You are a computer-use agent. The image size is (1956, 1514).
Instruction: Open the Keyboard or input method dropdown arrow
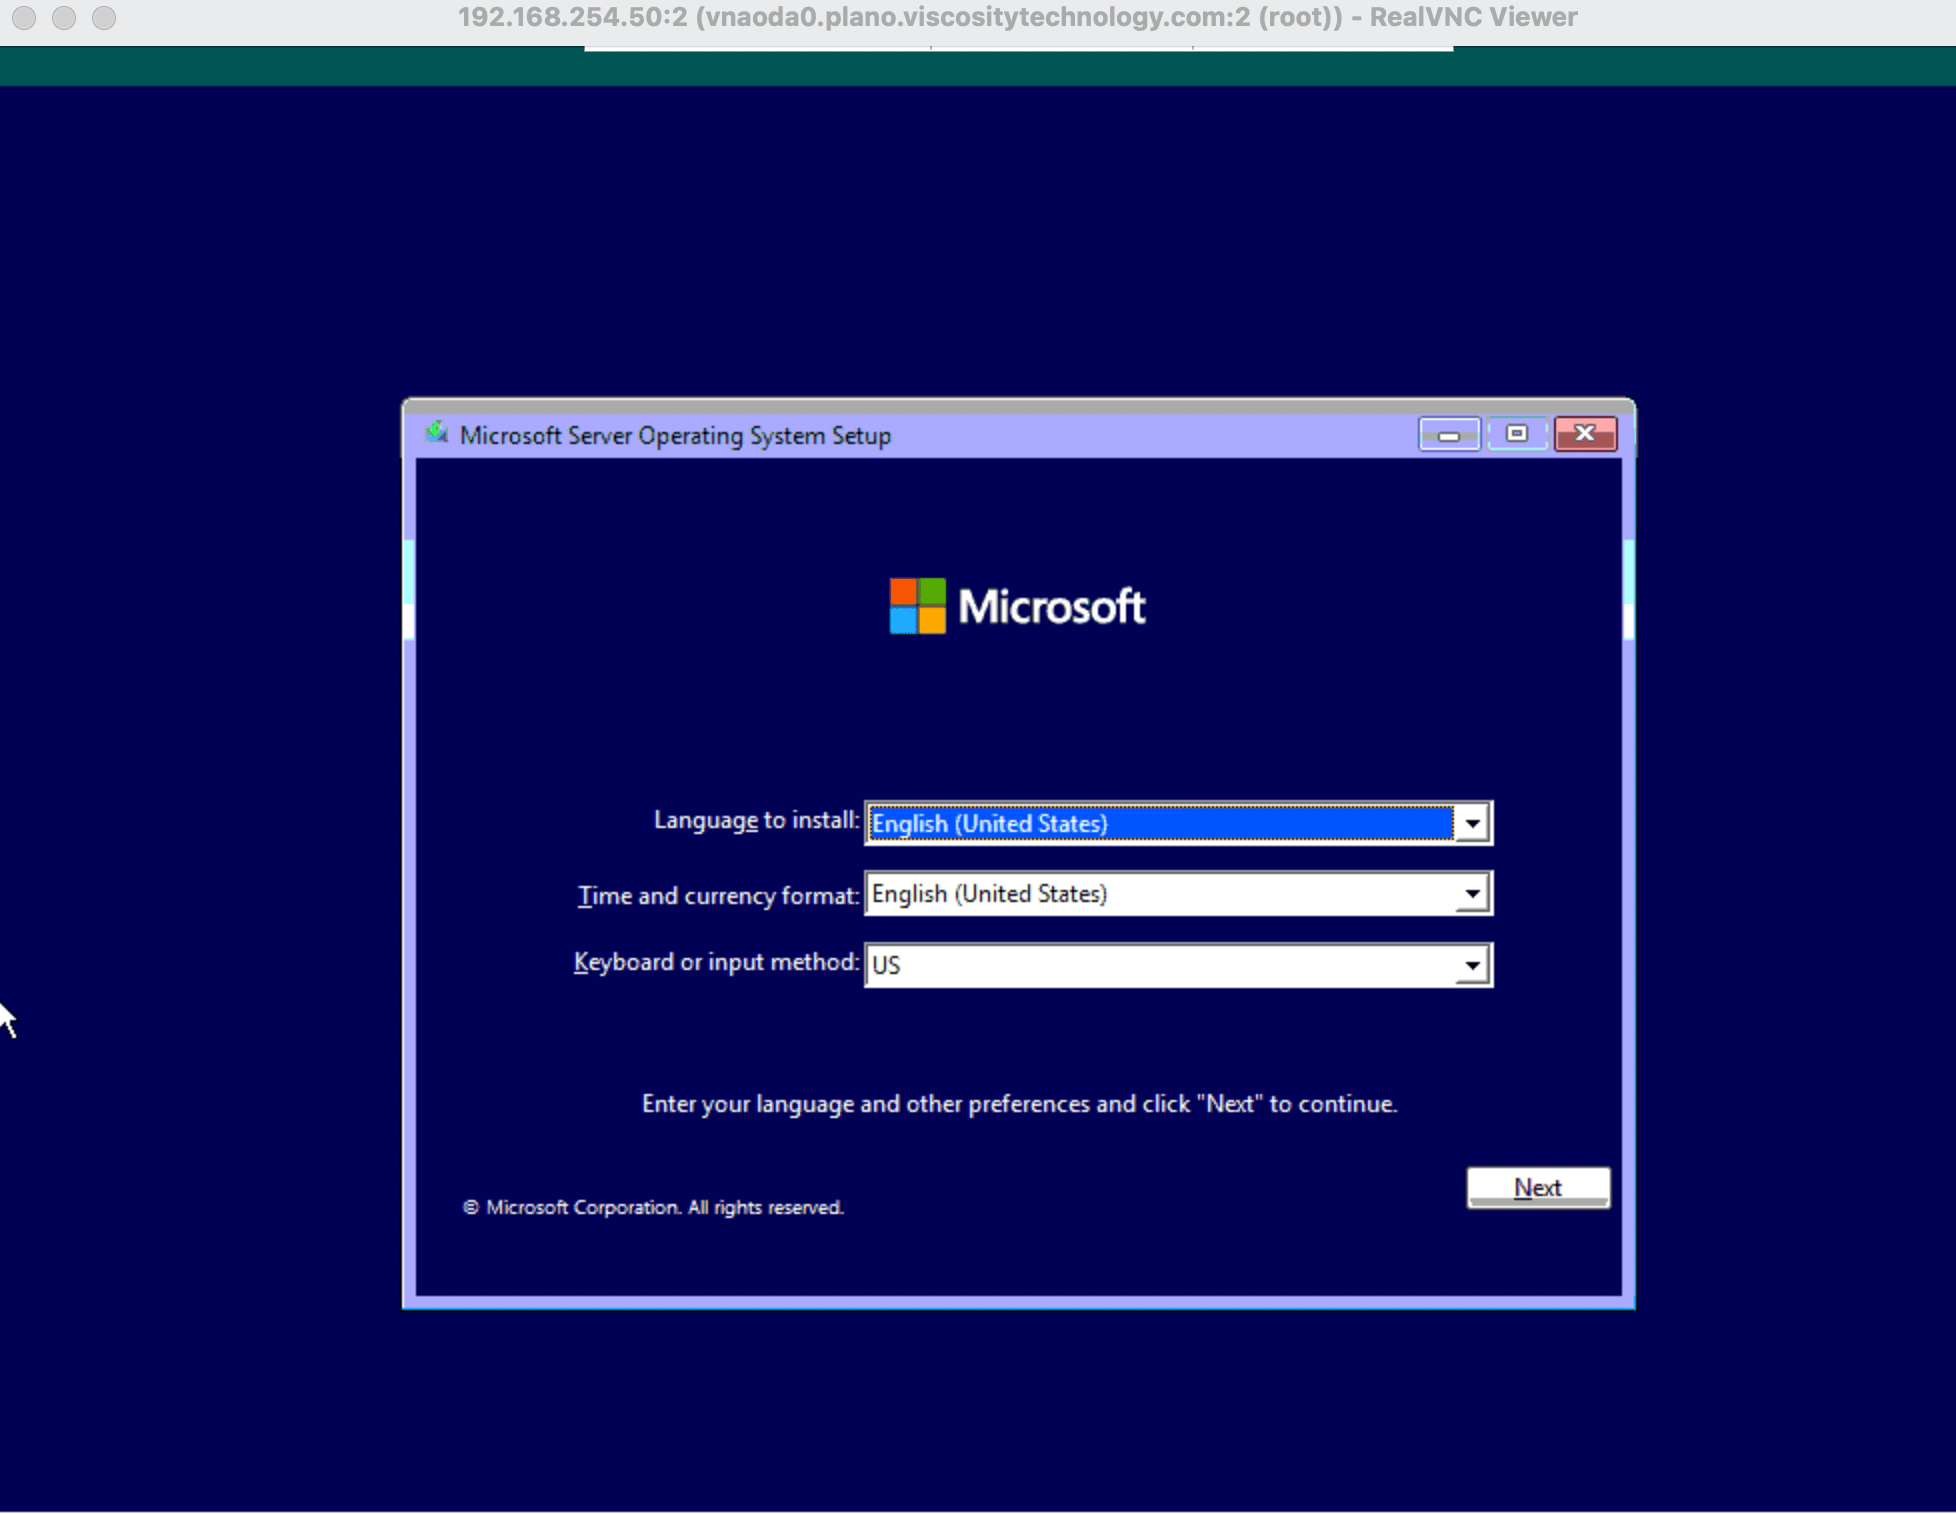[x=1472, y=965]
